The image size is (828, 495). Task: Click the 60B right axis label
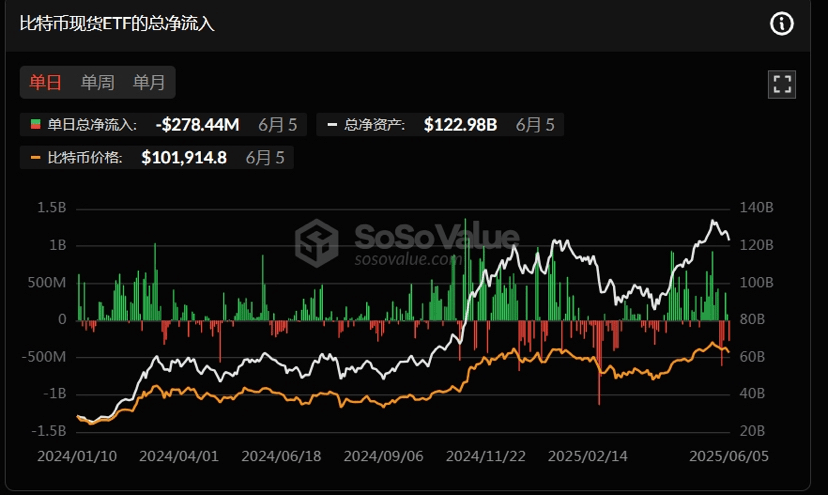tap(752, 357)
